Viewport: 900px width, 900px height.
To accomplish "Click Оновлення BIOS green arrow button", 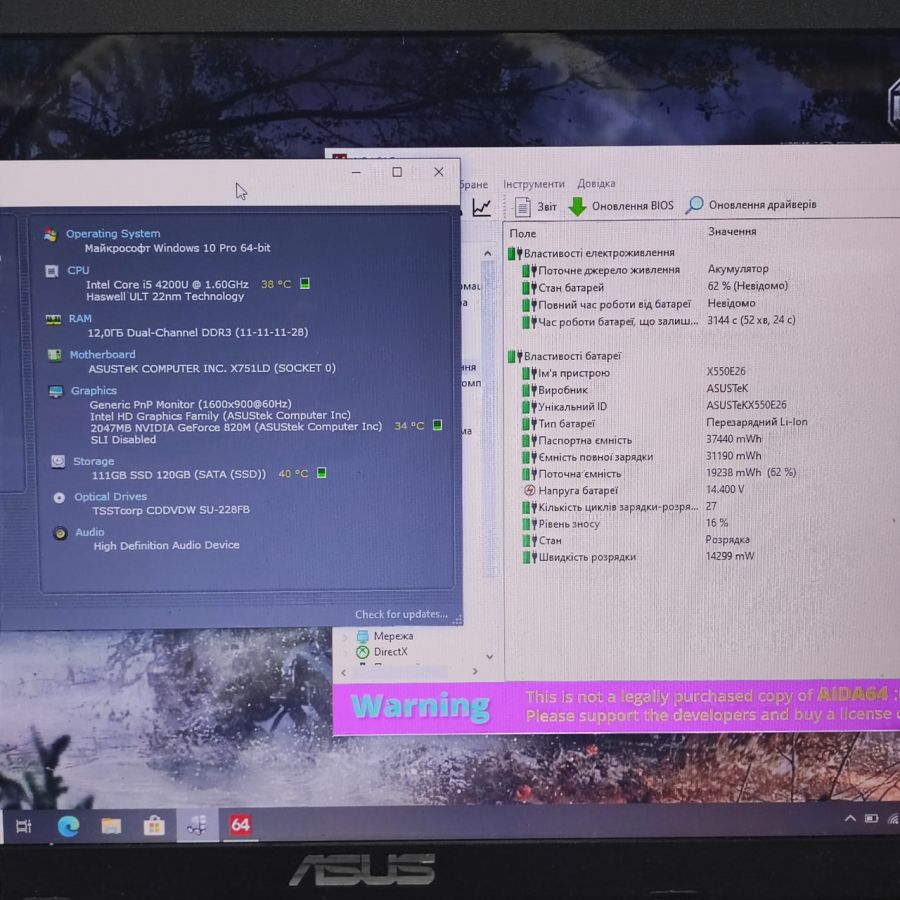I will pyautogui.click(x=621, y=206).
